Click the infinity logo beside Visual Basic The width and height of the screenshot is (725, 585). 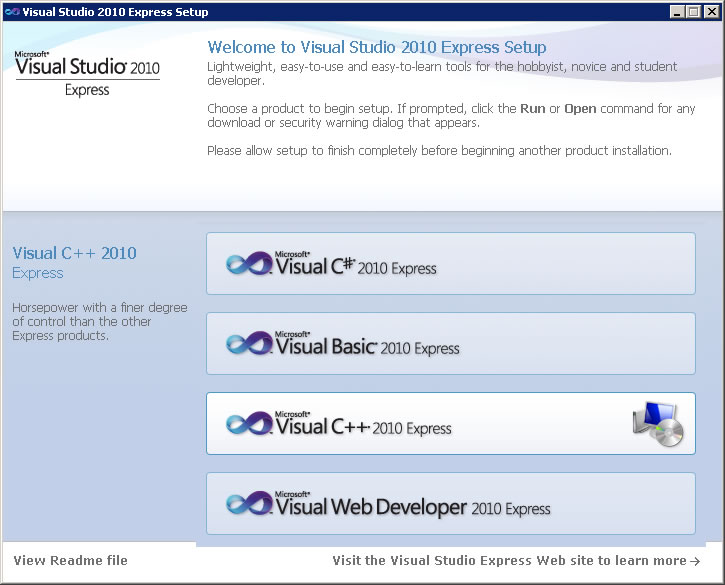[249, 344]
